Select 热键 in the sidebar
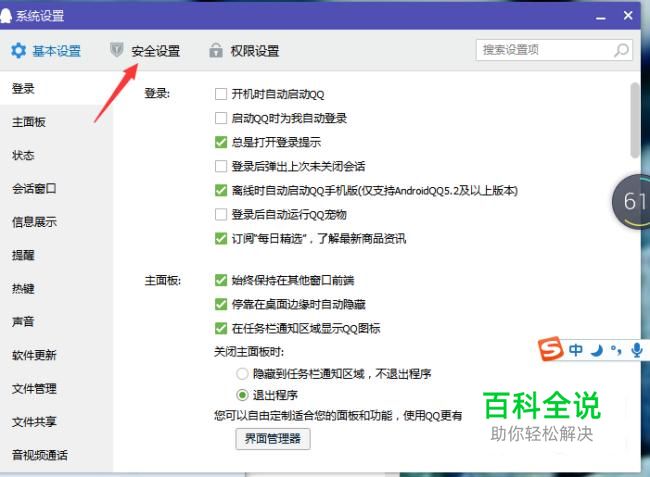The image size is (650, 477). pyautogui.click(x=56, y=288)
